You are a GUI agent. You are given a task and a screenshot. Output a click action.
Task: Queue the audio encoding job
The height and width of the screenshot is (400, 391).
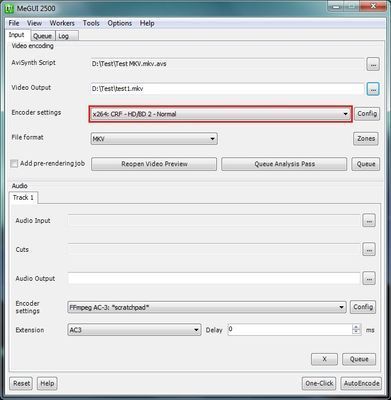click(359, 359)
